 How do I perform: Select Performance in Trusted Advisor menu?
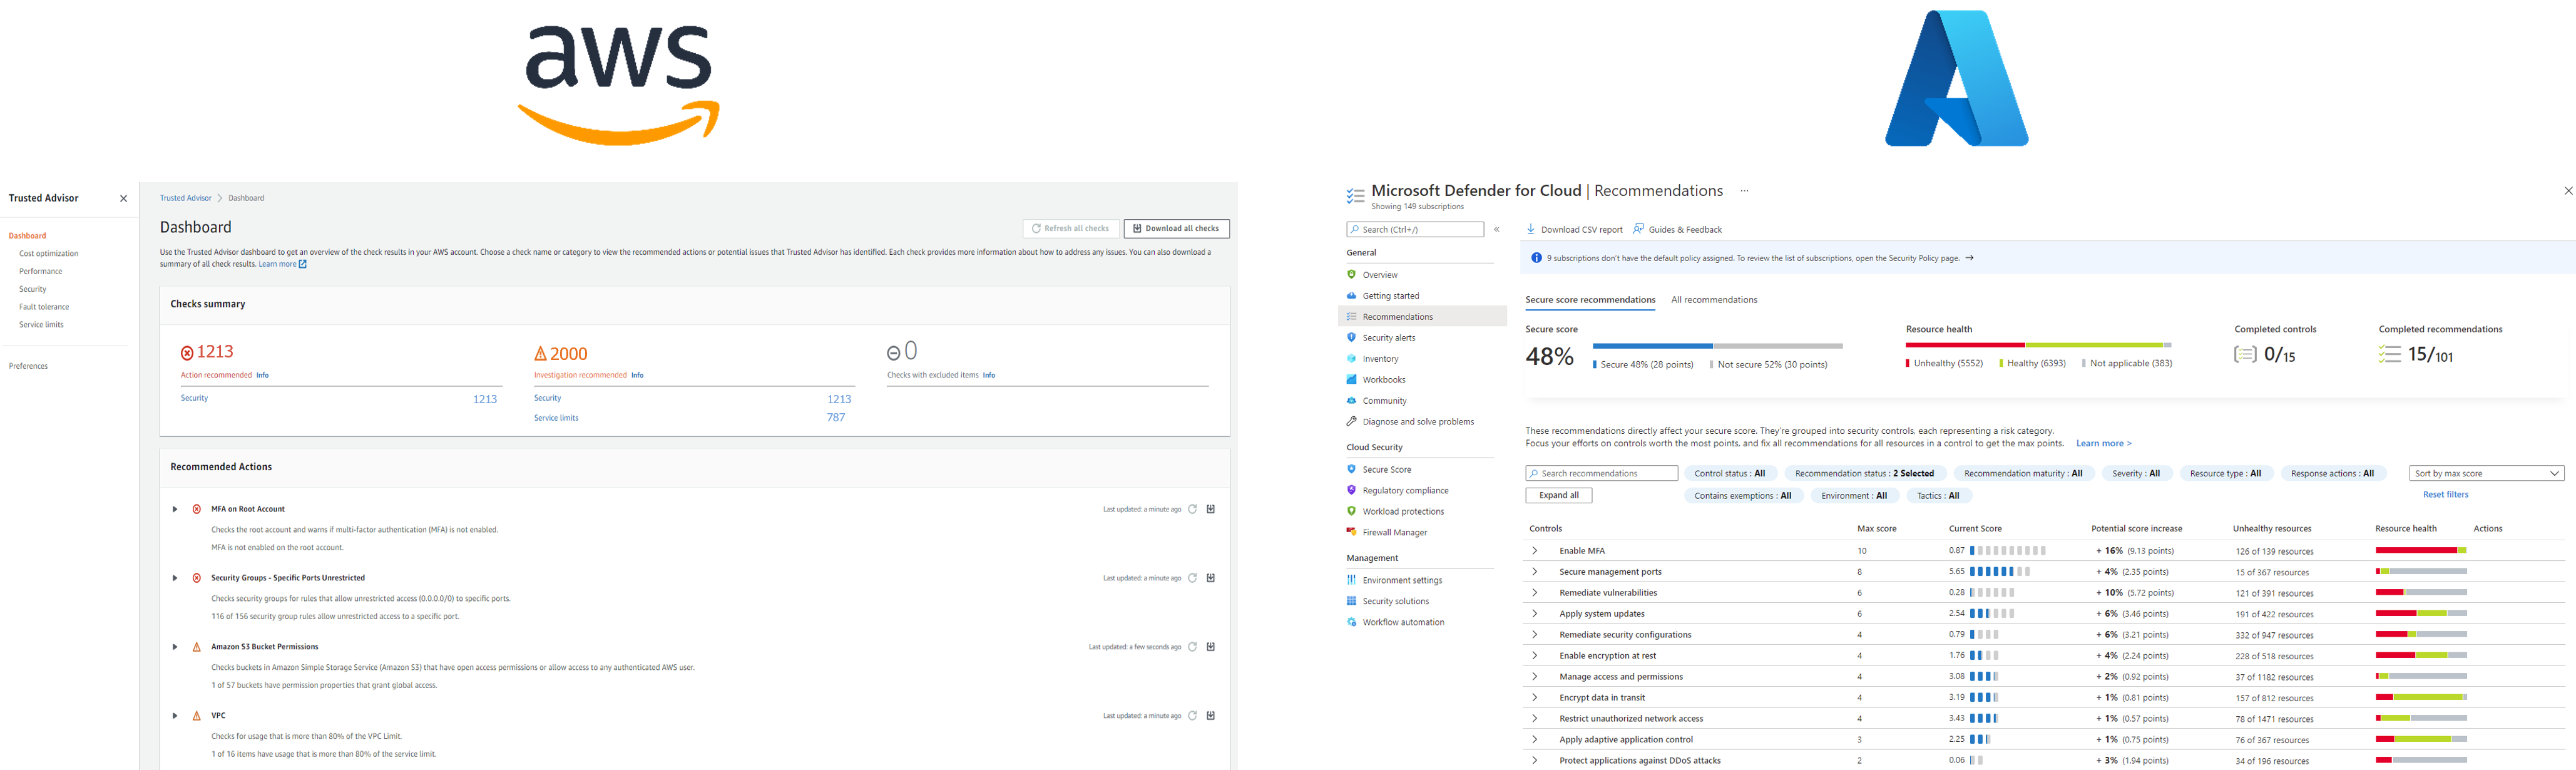click(x=41, y=272)
